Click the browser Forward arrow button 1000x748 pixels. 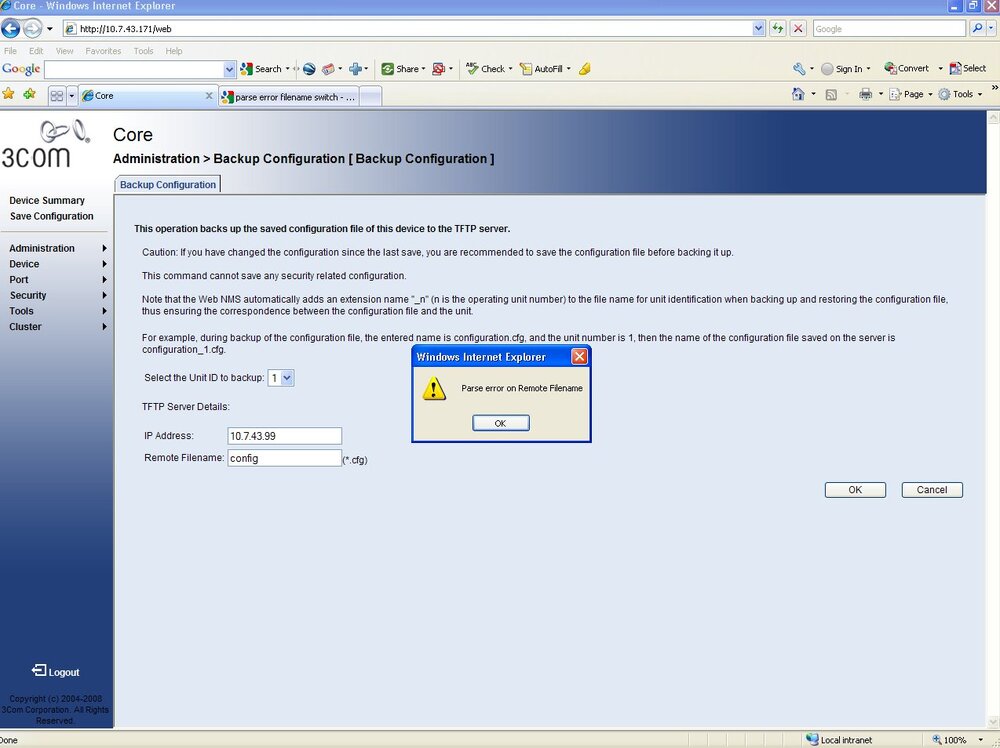pyautogui.click(x=32, y=29)
